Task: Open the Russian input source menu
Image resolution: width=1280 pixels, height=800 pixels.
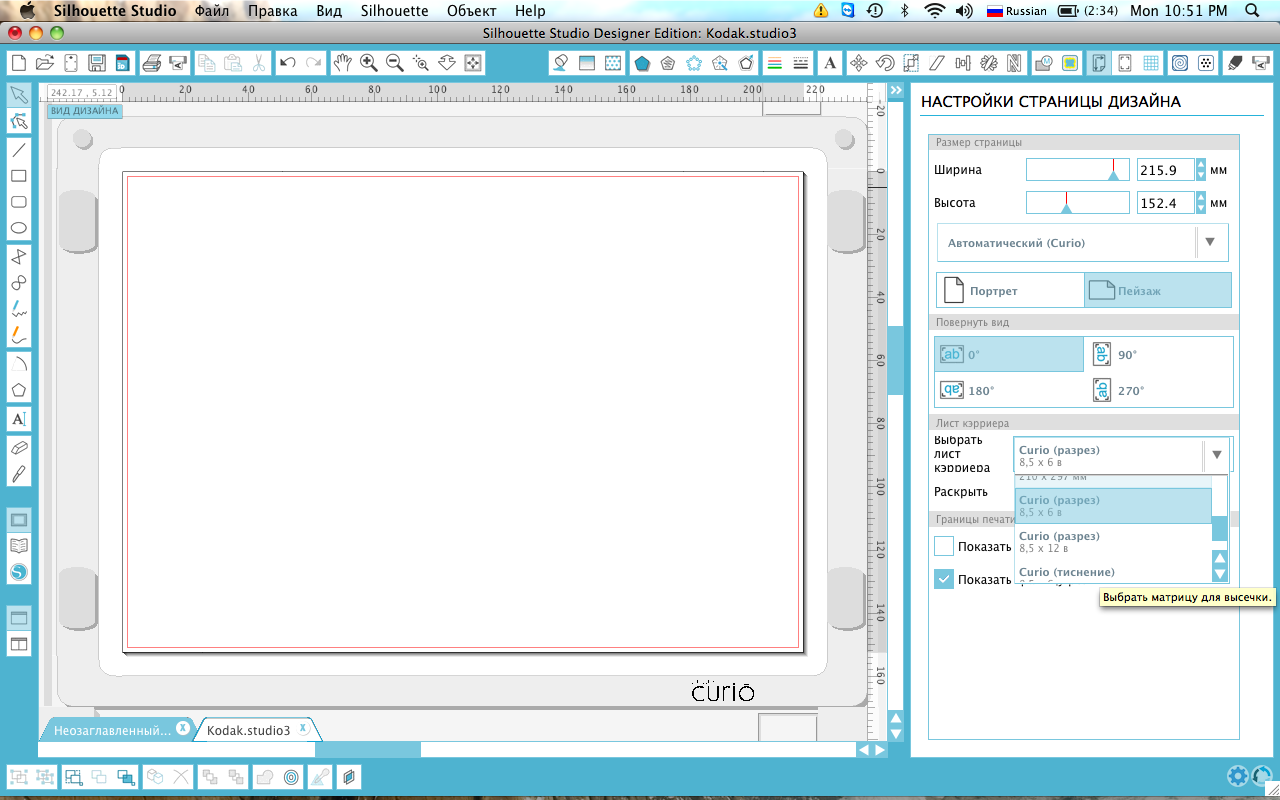Action: (1017, 11)
